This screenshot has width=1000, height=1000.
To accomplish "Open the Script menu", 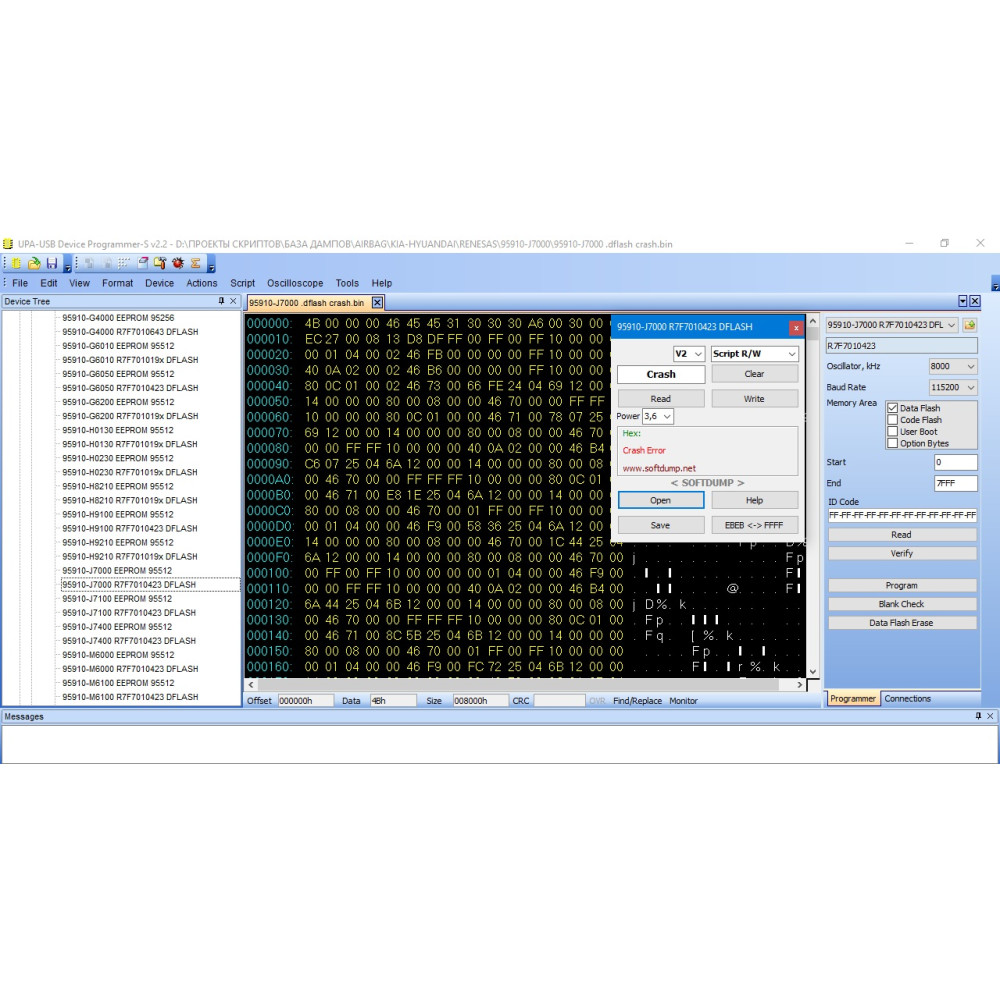I will point(242,283).
